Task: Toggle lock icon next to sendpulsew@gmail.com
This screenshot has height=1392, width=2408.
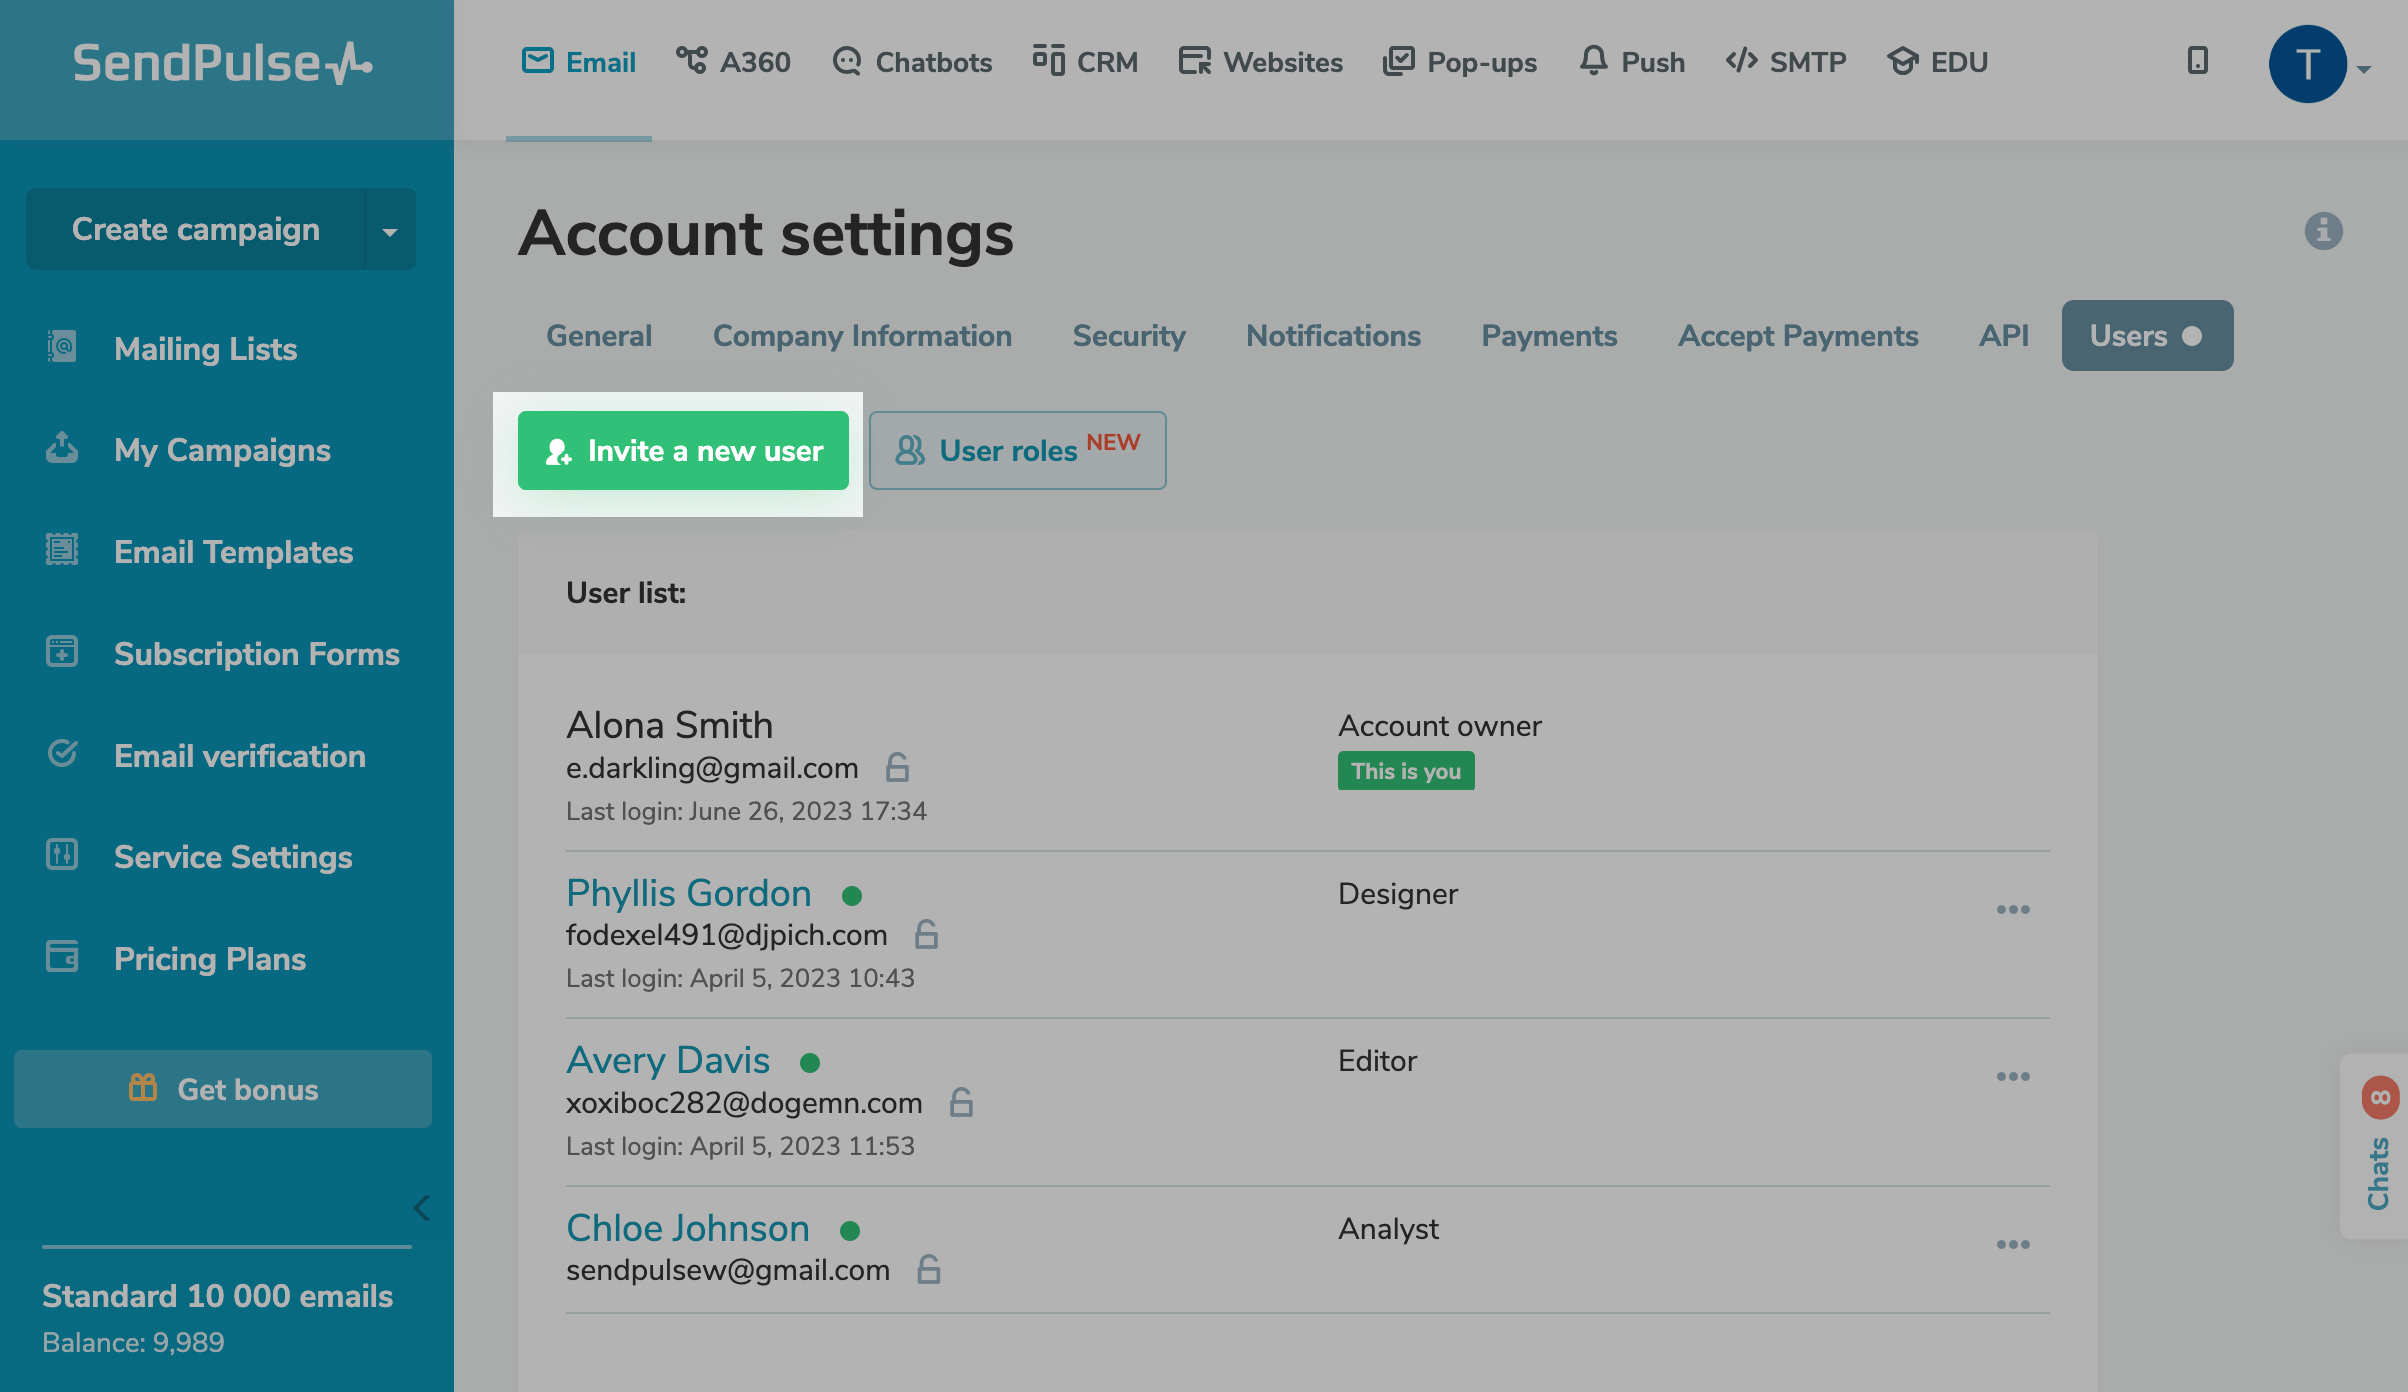Action: click(928, 1270)
